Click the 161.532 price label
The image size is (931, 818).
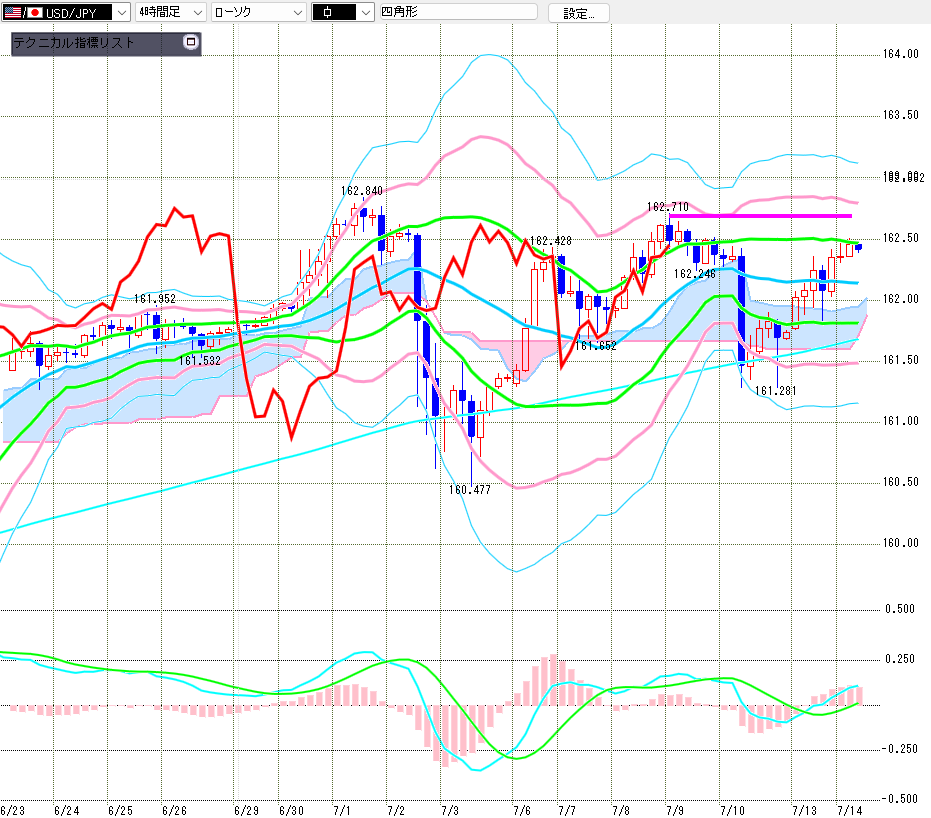click(x=200, y=360)
